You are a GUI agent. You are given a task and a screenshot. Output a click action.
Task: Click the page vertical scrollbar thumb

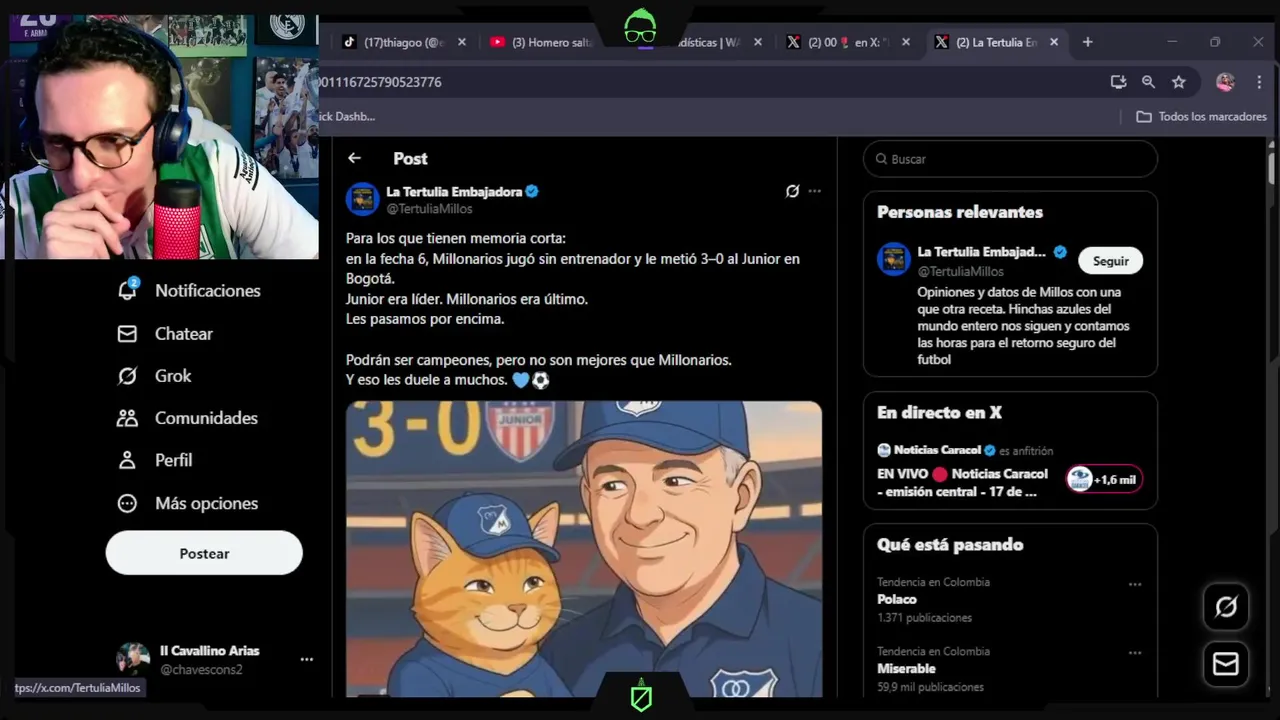click(x=1272, y=167)
